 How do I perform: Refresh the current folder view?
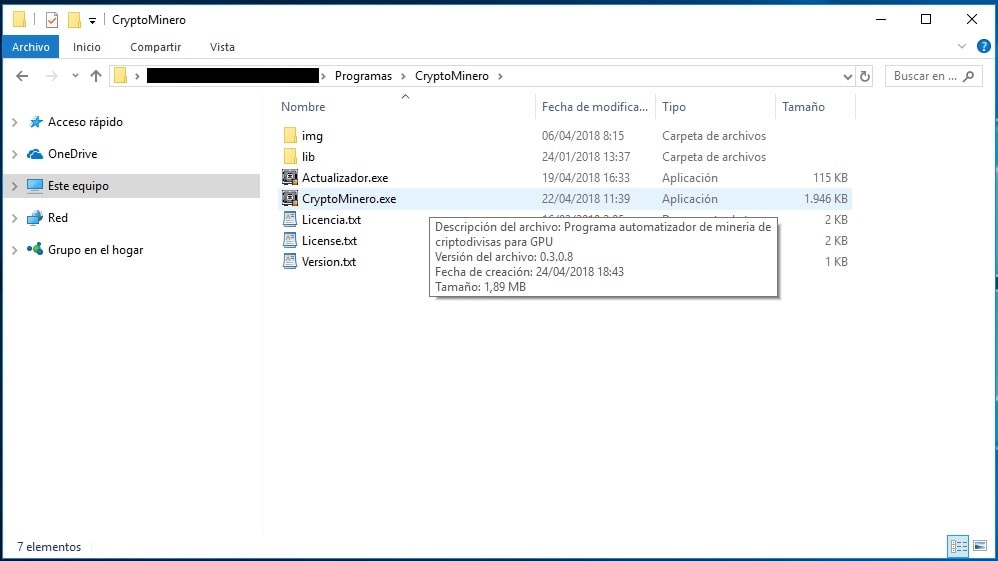point(864,76)
